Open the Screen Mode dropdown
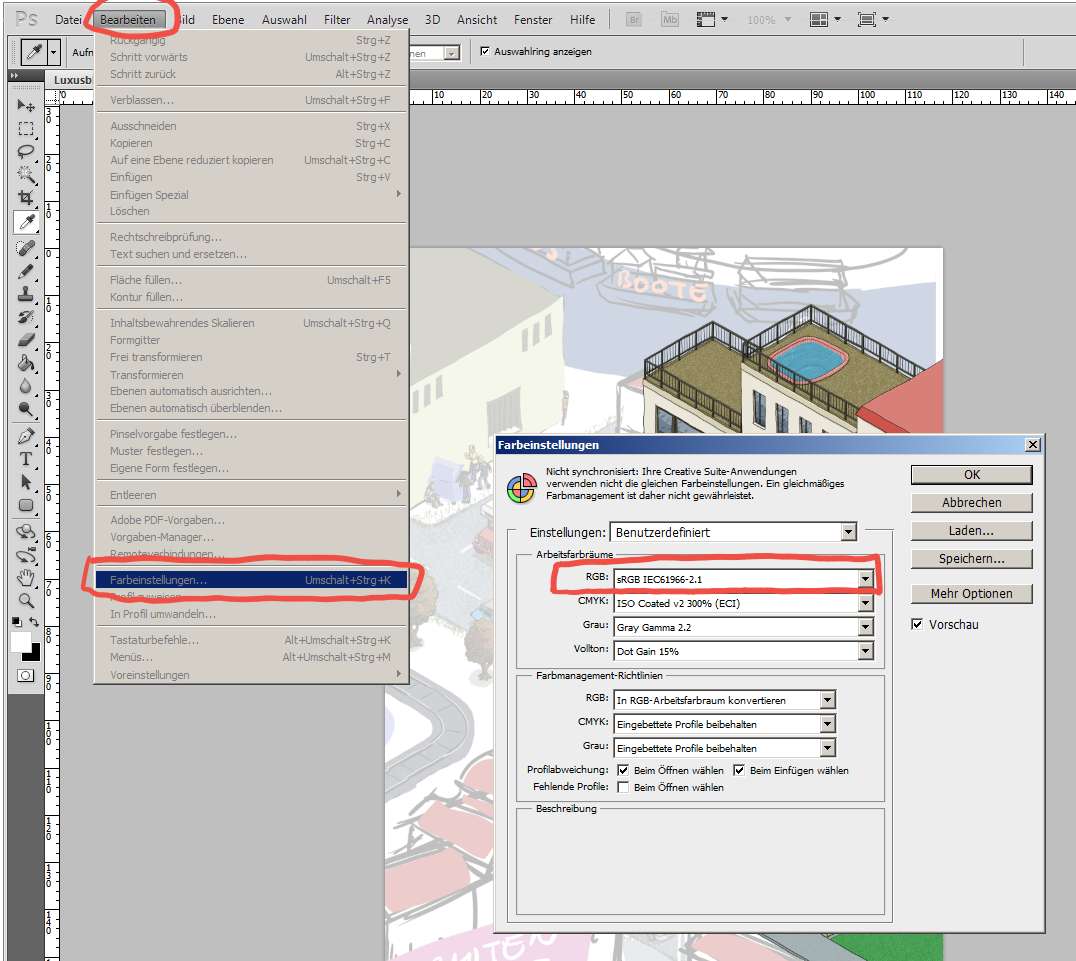This screenshot has width=1076, height=961. [x=873, y=19]
